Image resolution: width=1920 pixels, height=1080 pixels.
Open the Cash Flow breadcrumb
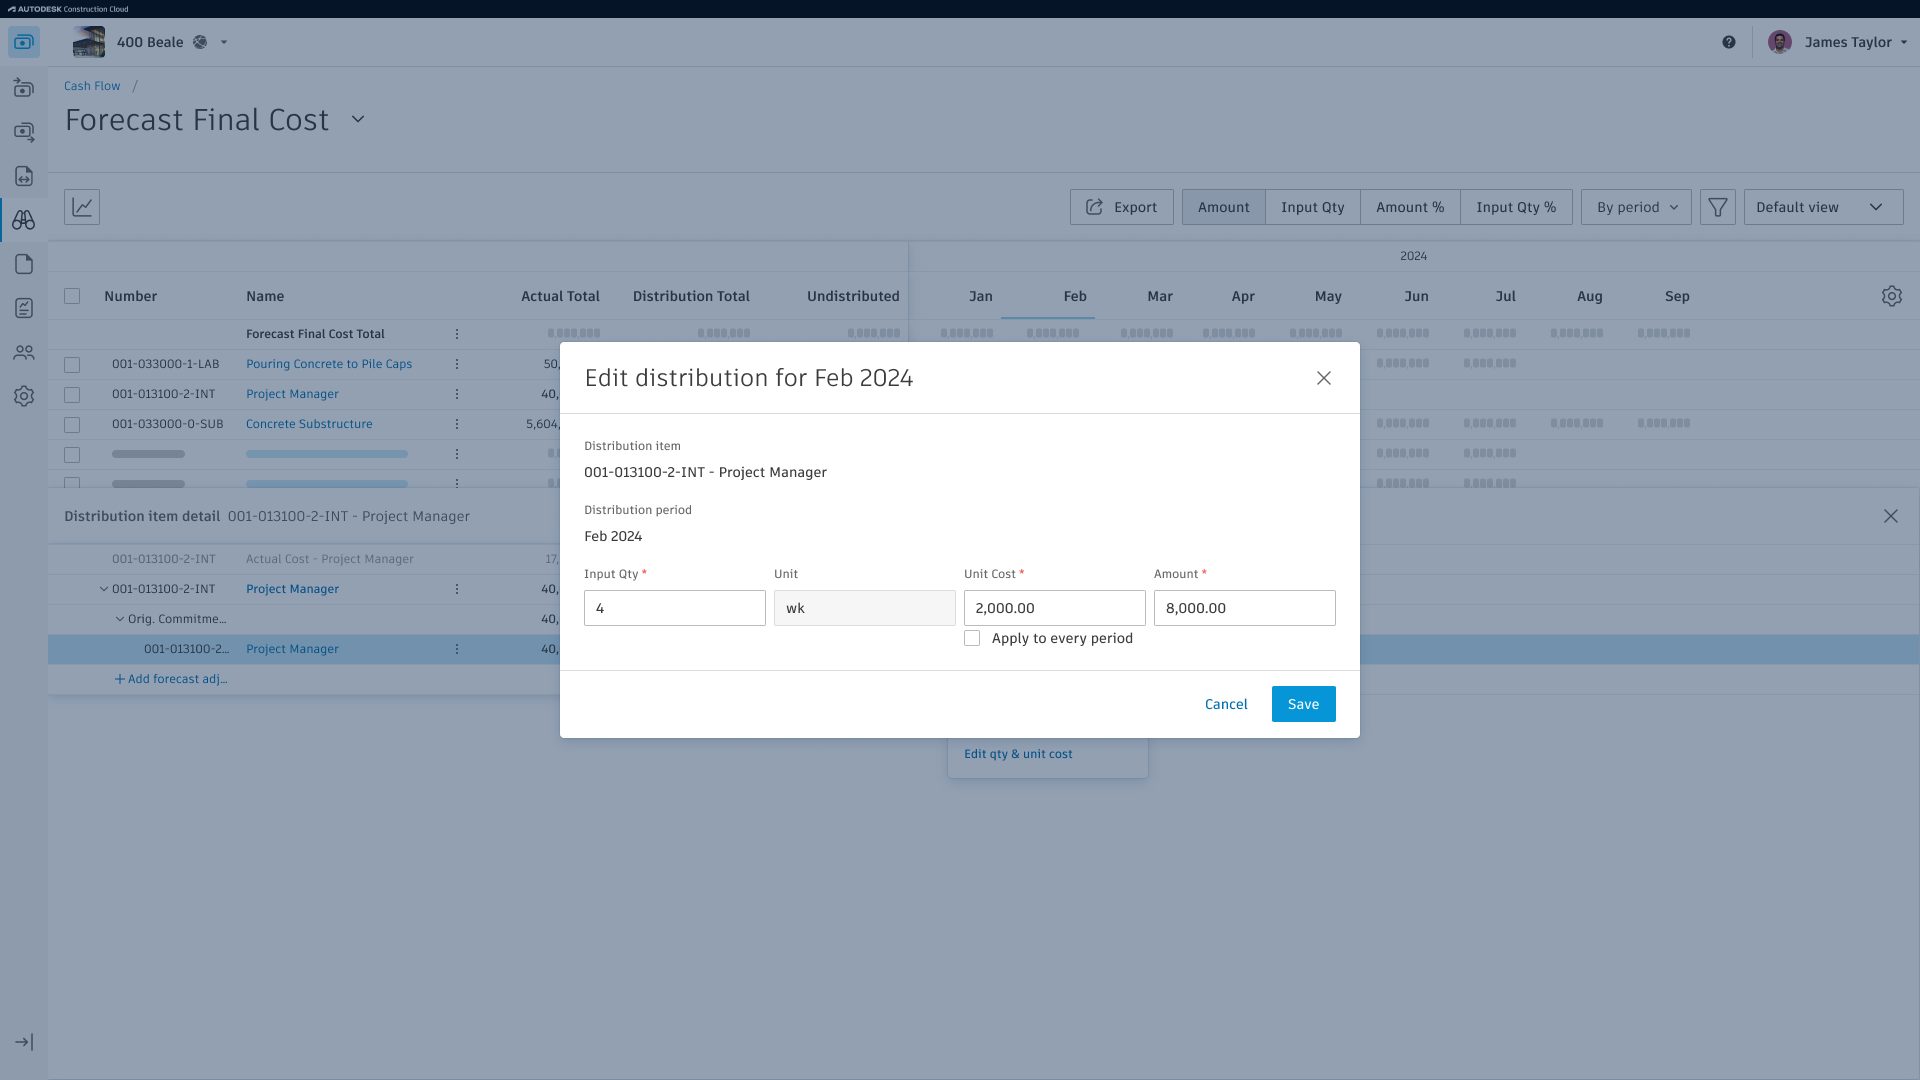click(x=92, y=86)
